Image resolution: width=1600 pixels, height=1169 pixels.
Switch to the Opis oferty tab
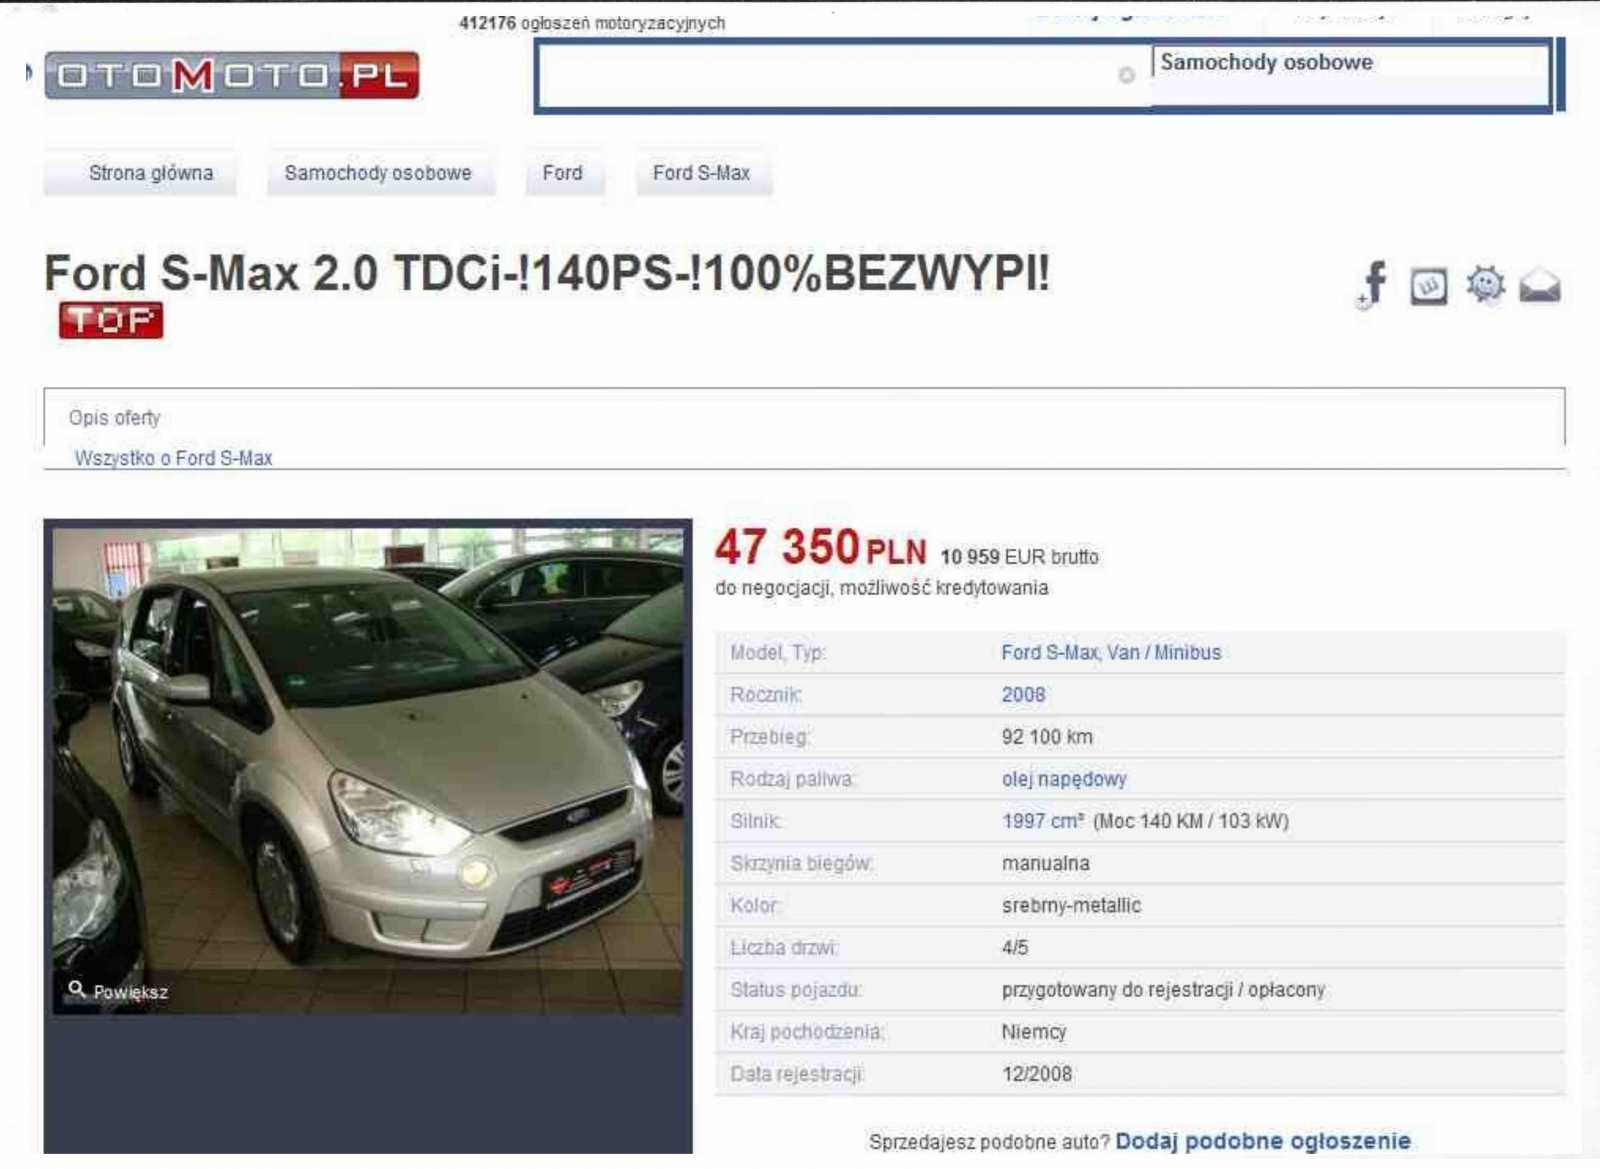tap(114, 418)
